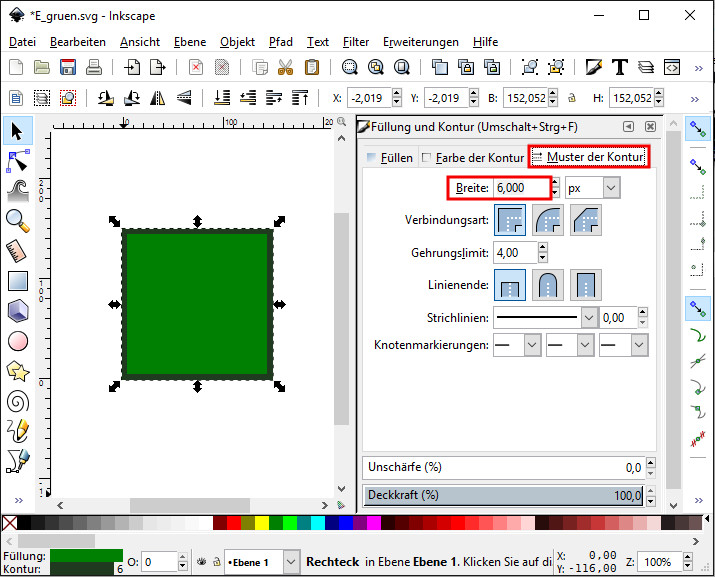Raise selection to top icon
This screenshot has height=577, width=715.
pyautogui.click(x=300, y=98)
